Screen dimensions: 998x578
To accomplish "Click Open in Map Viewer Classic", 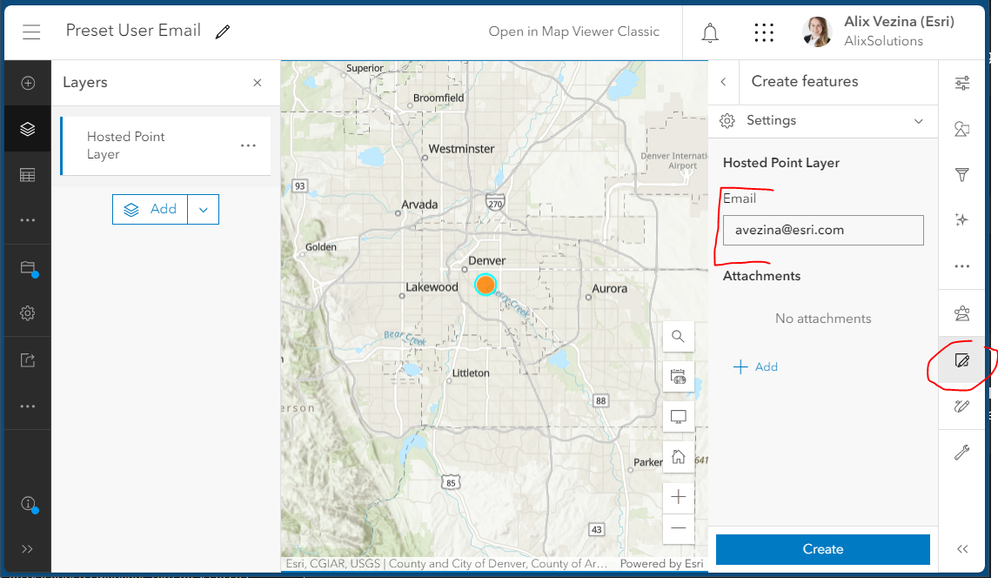I will (574, 32).
